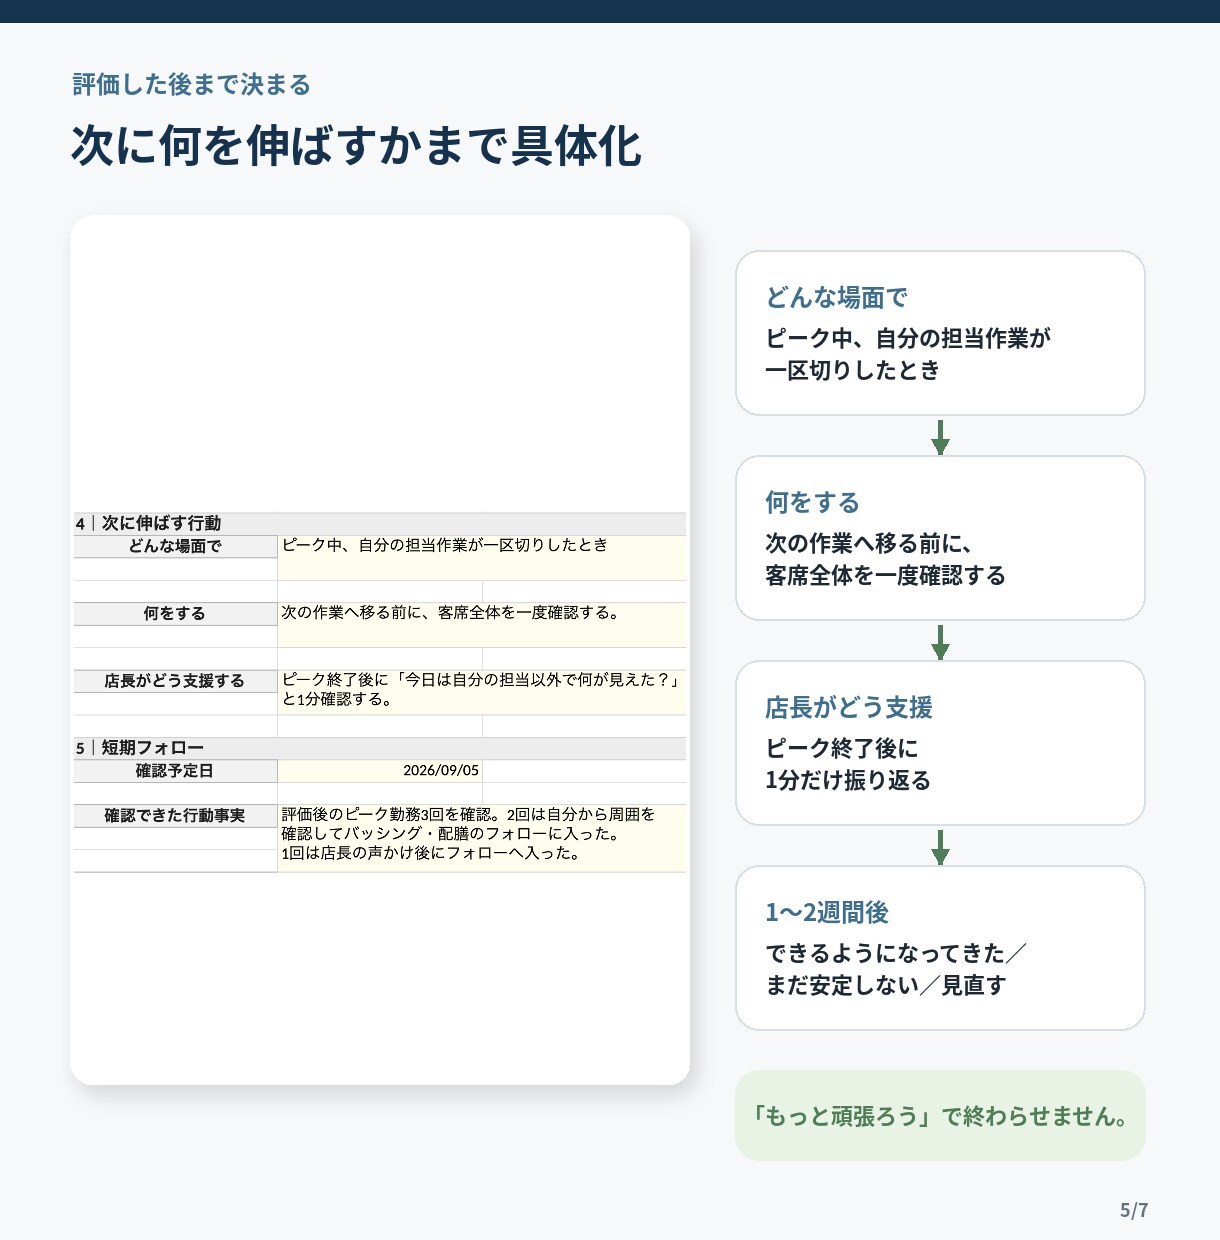Select the section header 4｜次に伸ばす行動

[x=380, y=523]
